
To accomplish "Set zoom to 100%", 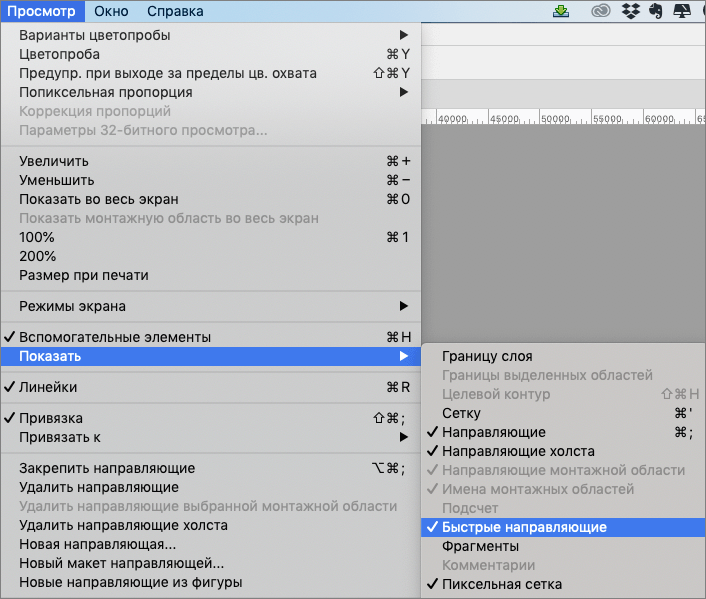I will (x=211, y=237).
